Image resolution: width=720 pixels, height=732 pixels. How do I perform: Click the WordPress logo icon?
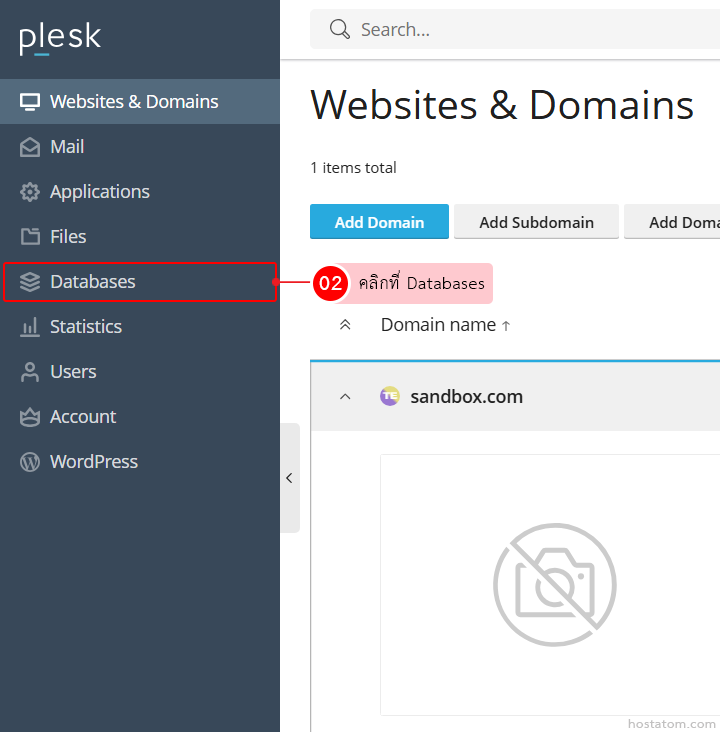pos(30,462)
